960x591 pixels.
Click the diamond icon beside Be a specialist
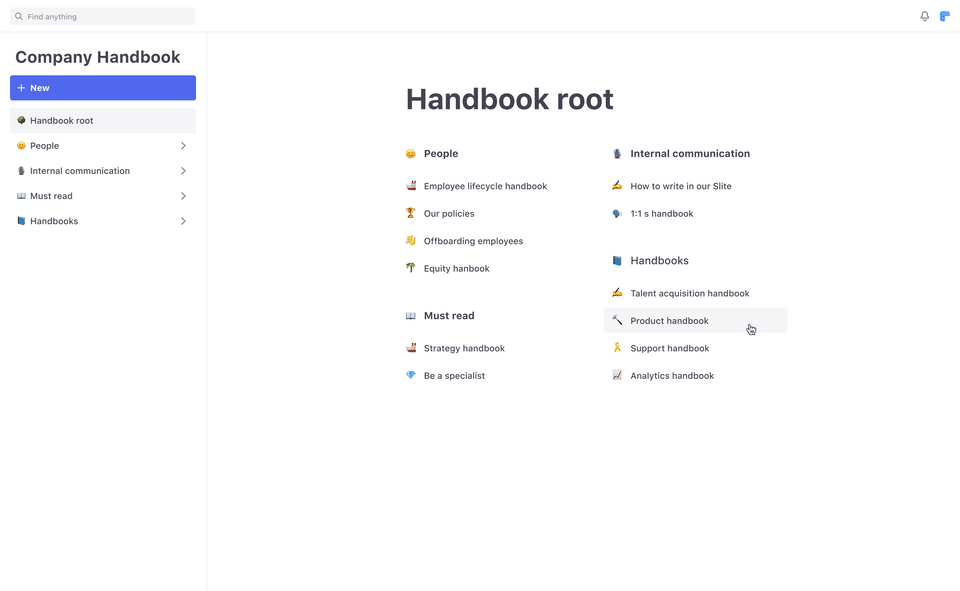pyautogui.click(x=411, y=376)
